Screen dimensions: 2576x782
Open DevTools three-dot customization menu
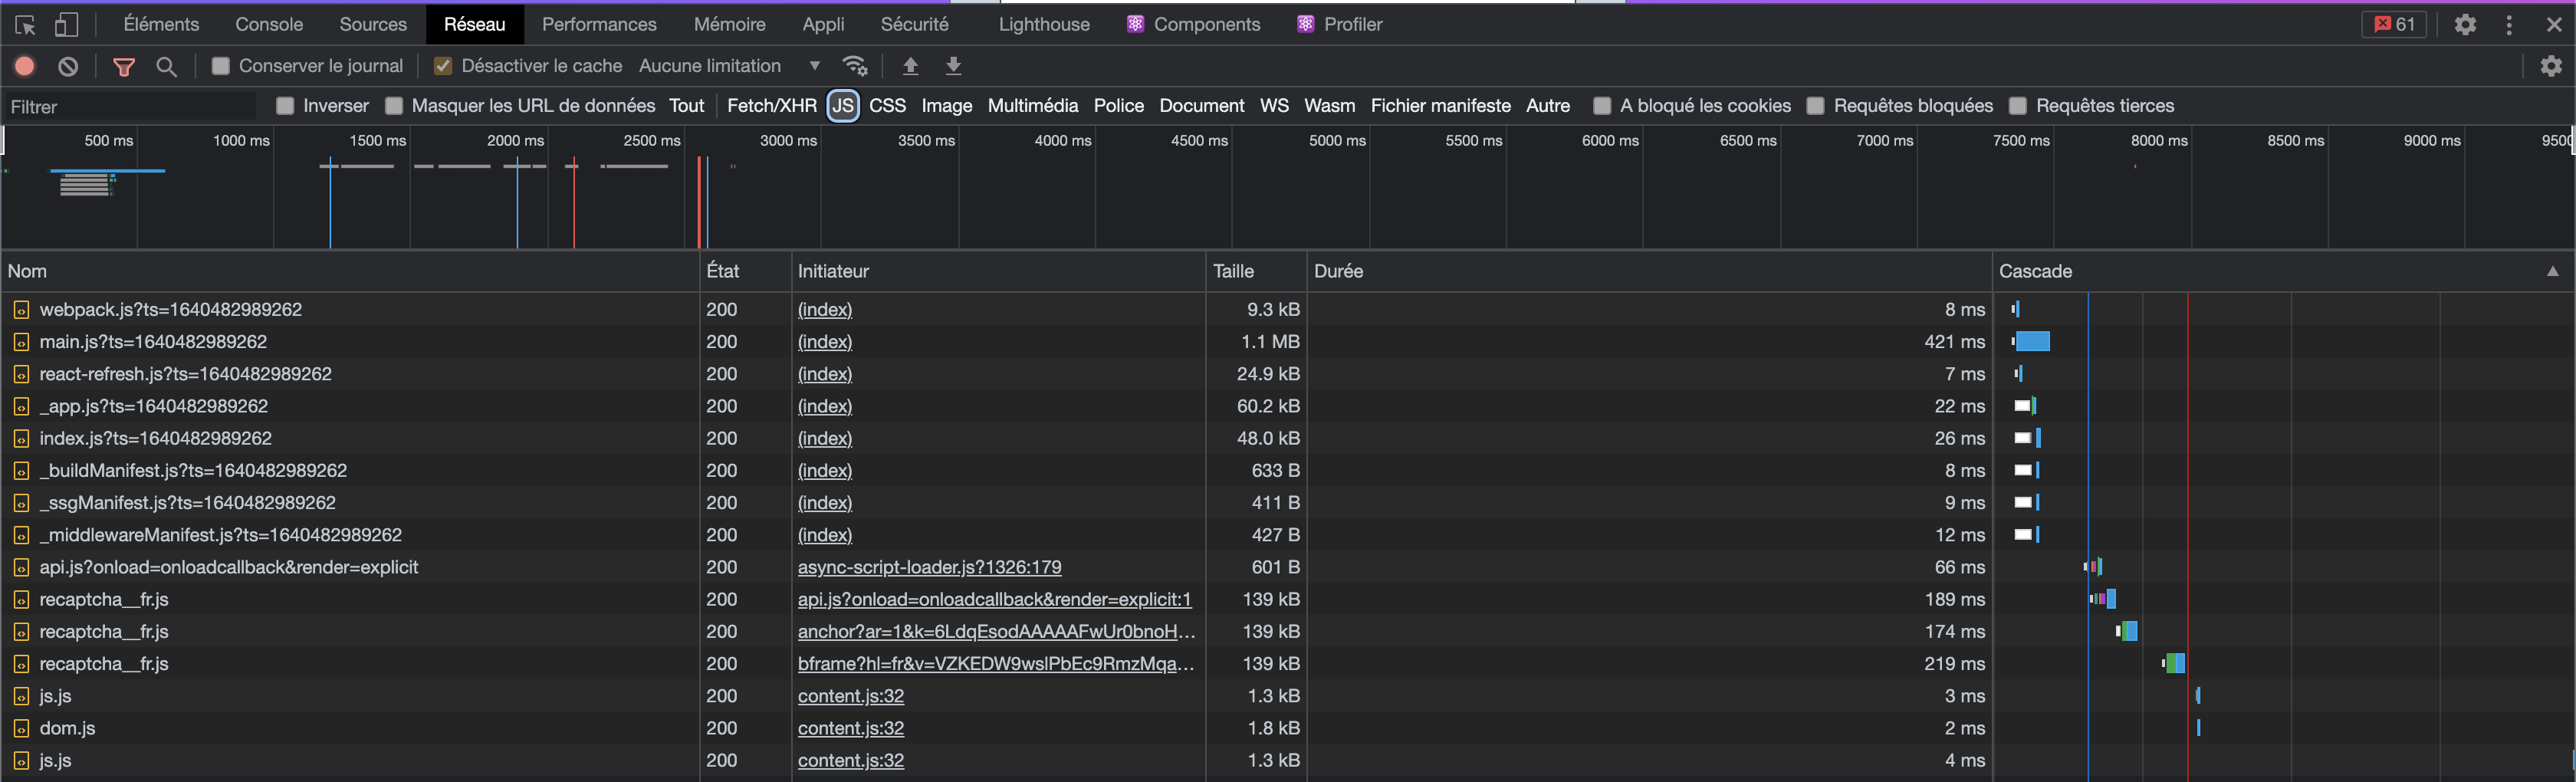click(2509, 24)
